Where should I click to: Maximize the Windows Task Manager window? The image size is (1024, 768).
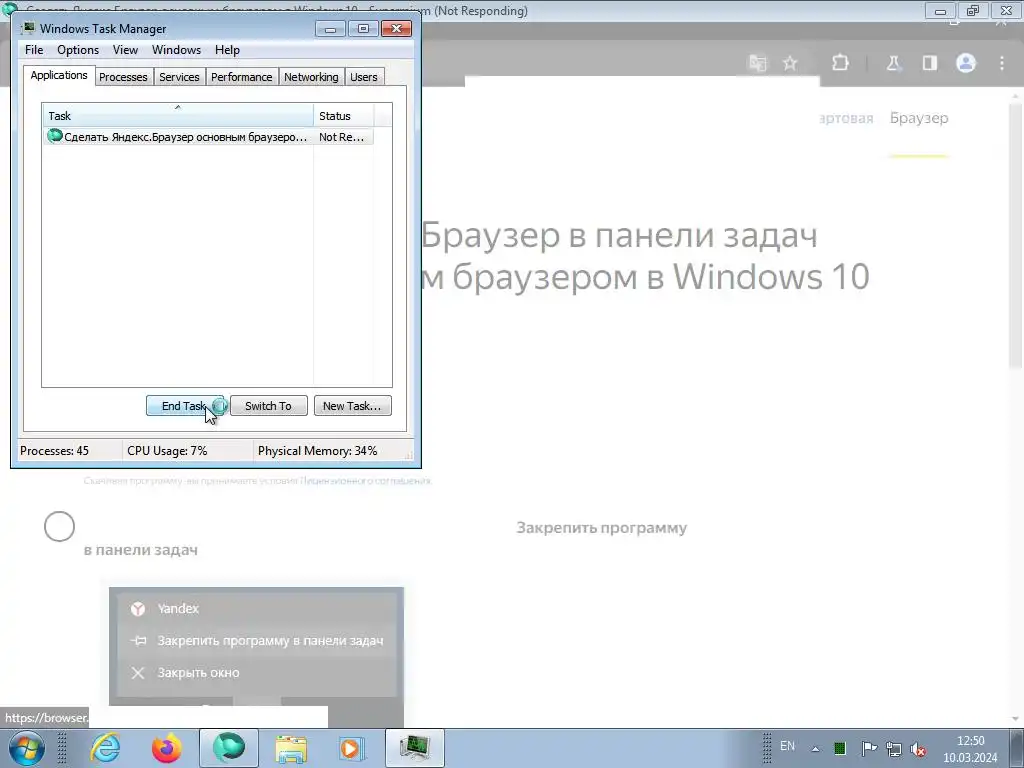pos(363,29)
